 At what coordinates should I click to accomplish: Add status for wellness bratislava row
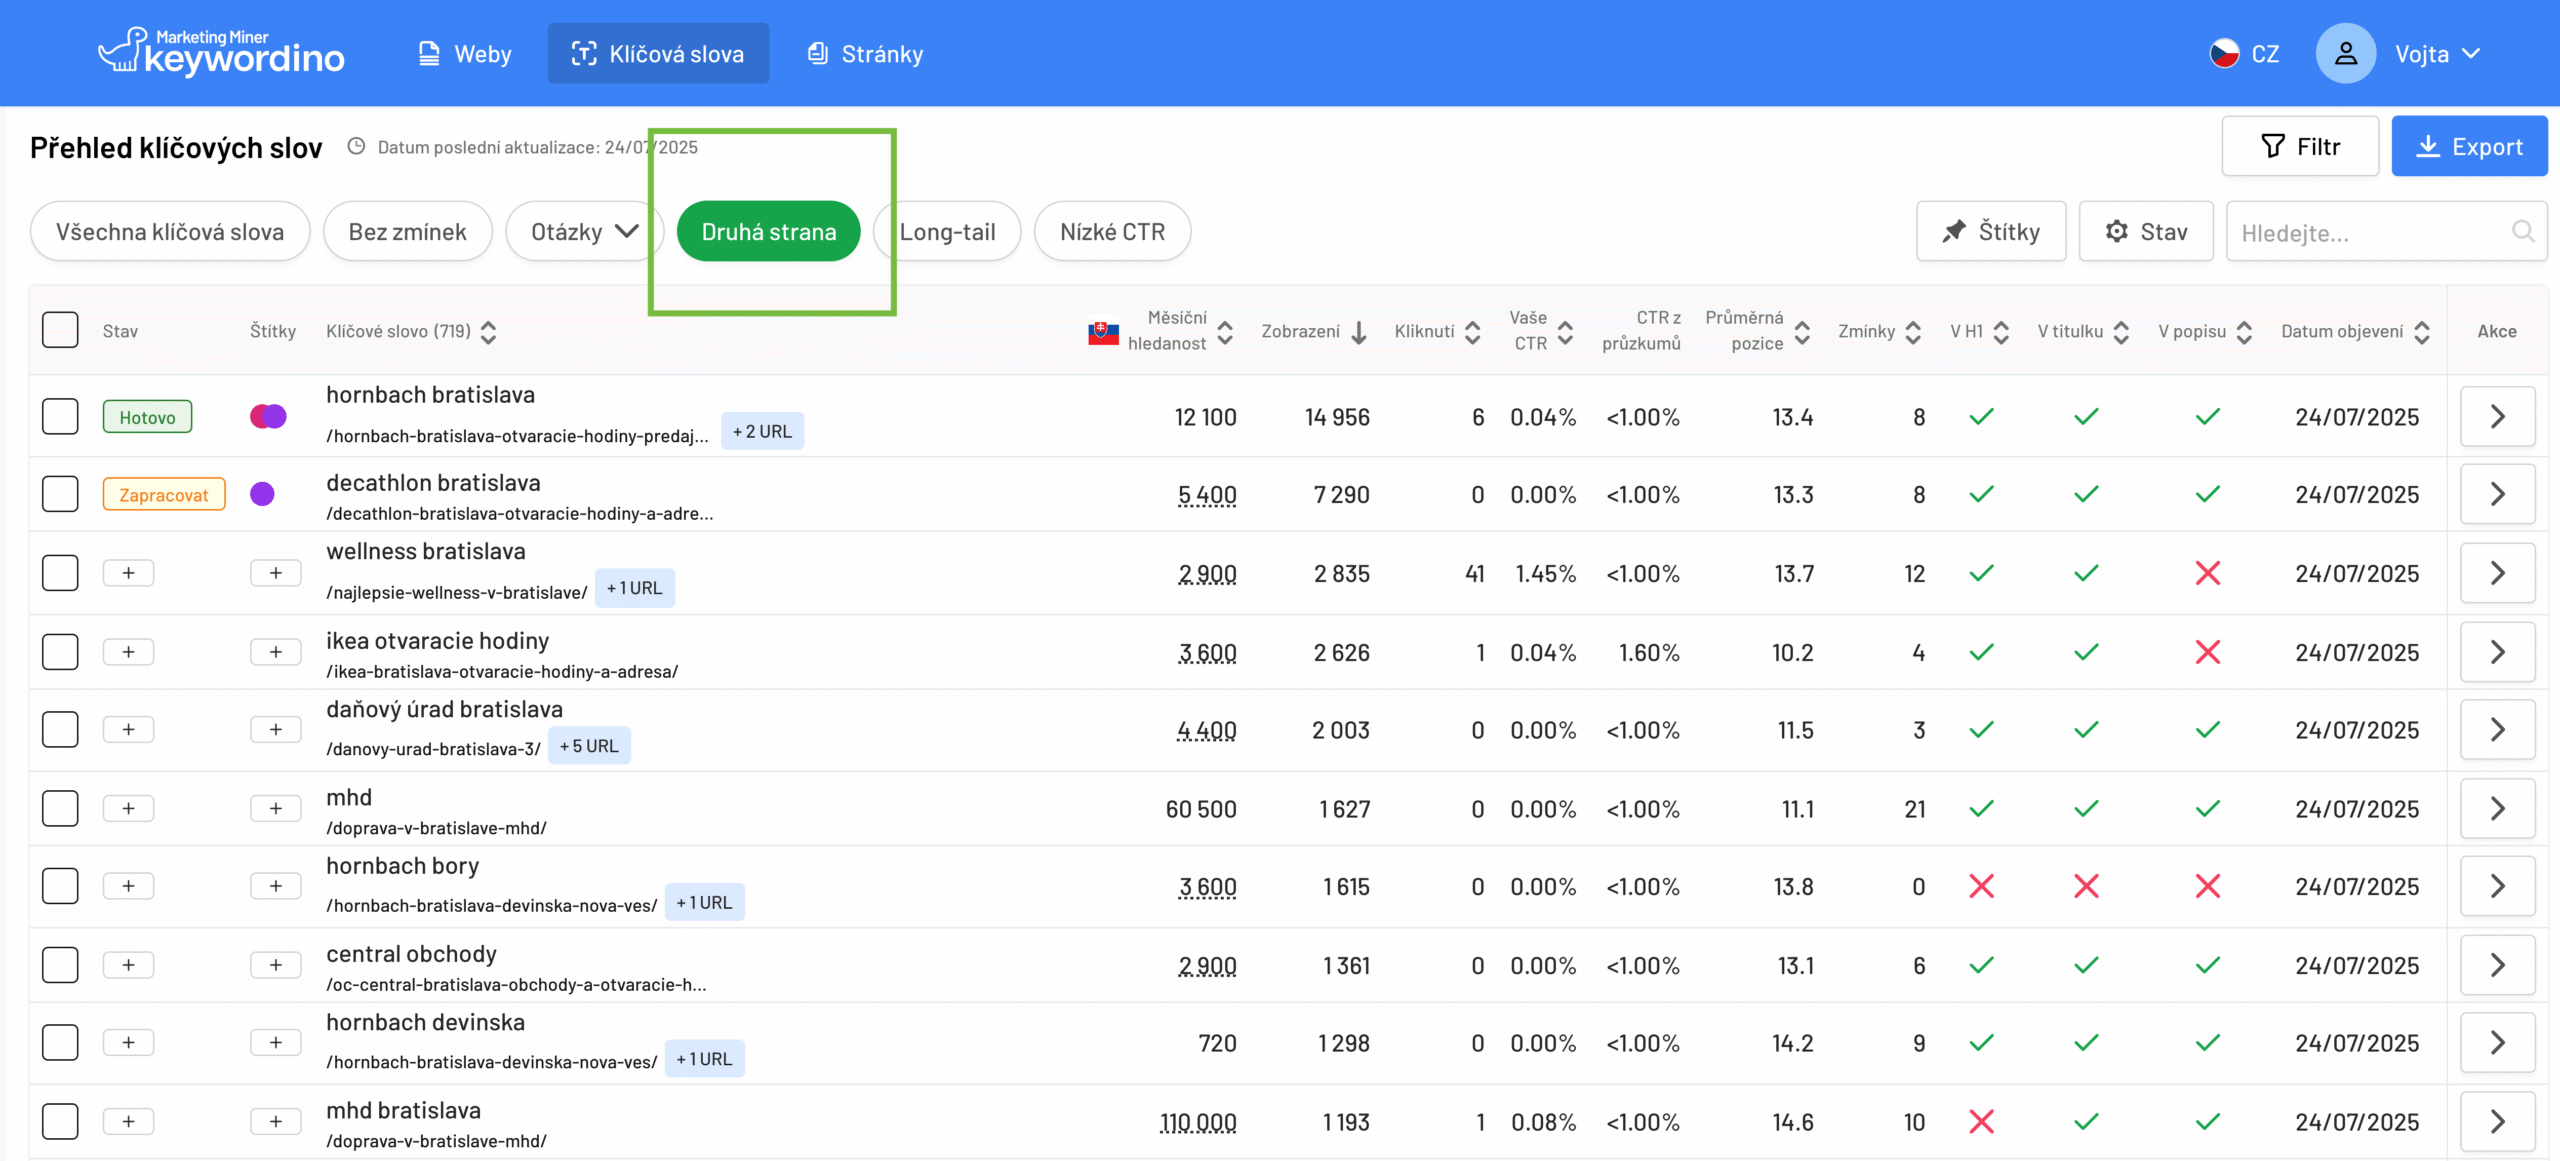click(x=128, y=573)
